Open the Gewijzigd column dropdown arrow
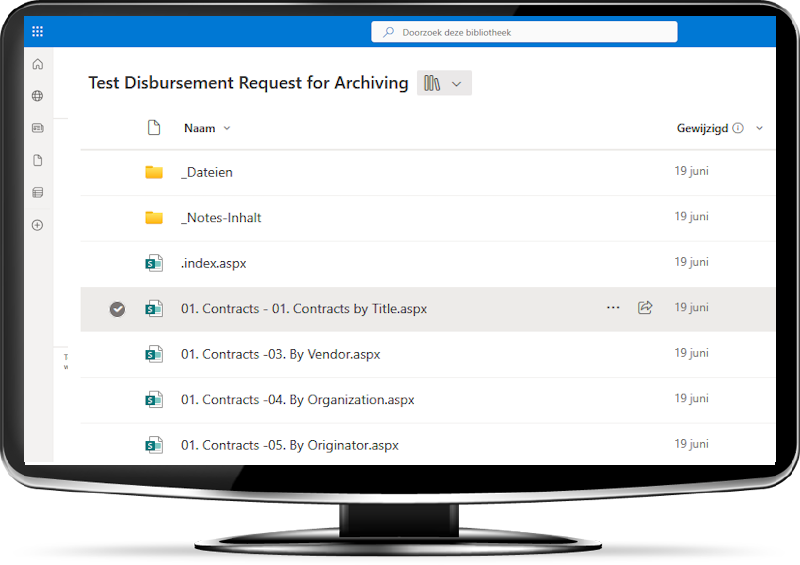The image size is (800, 565). [x=759, y=128]
